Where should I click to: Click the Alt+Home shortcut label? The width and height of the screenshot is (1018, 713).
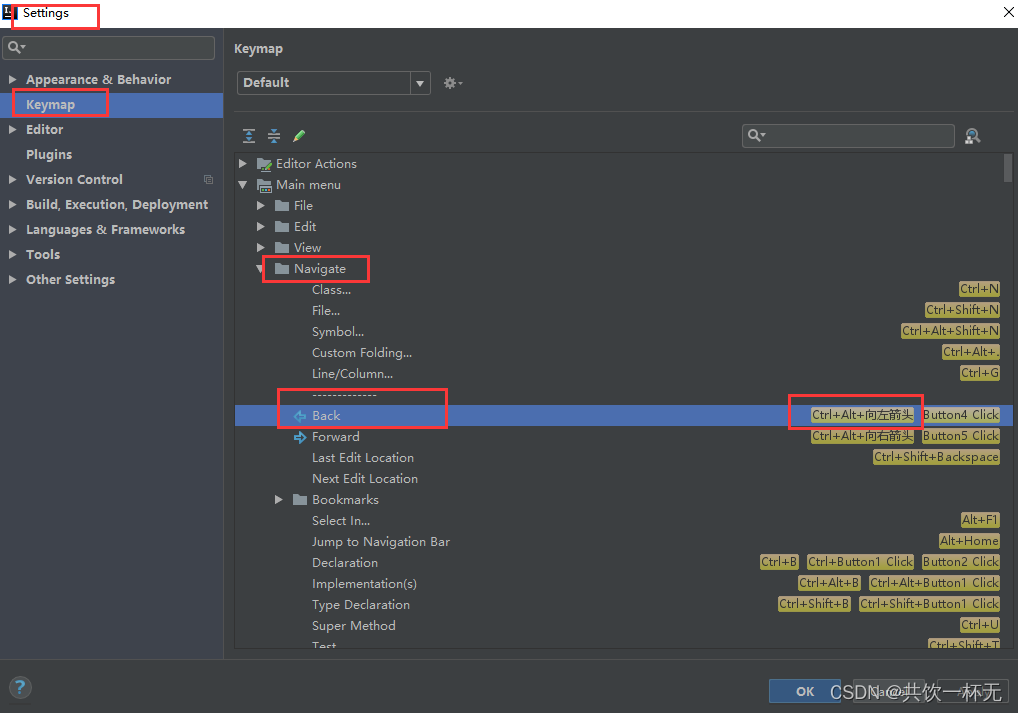point(969,541)
